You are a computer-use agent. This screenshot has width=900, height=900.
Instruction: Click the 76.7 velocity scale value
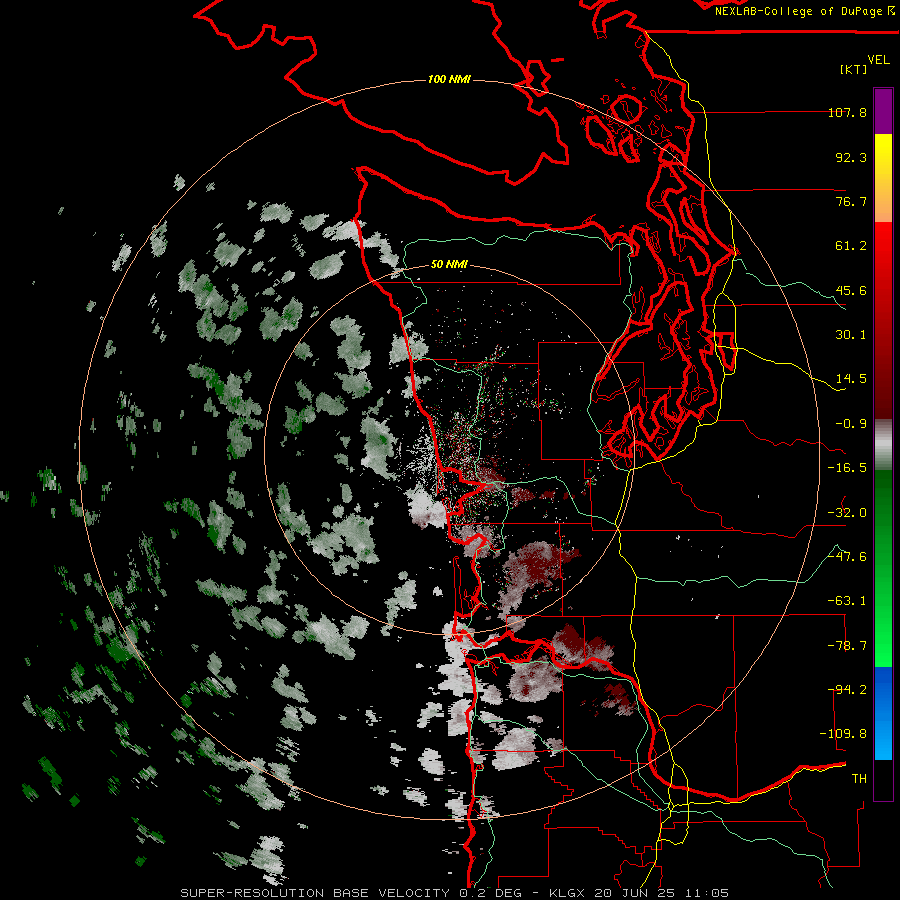coord(851,201)
